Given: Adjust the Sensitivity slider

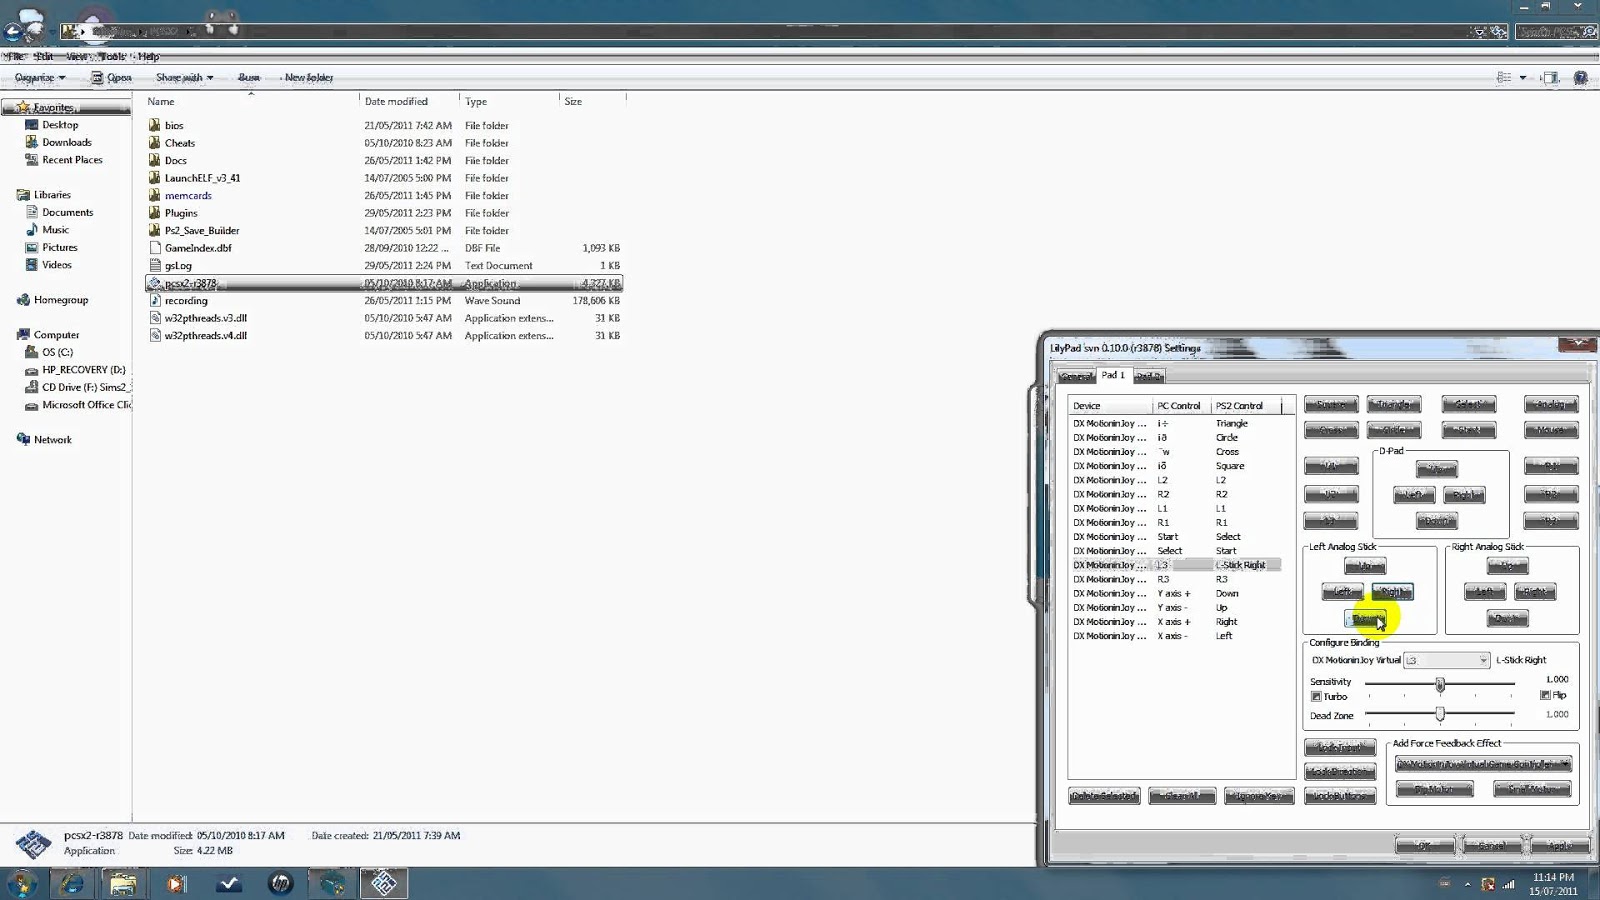Looking at the screenshot, I should click(1440, 685).
